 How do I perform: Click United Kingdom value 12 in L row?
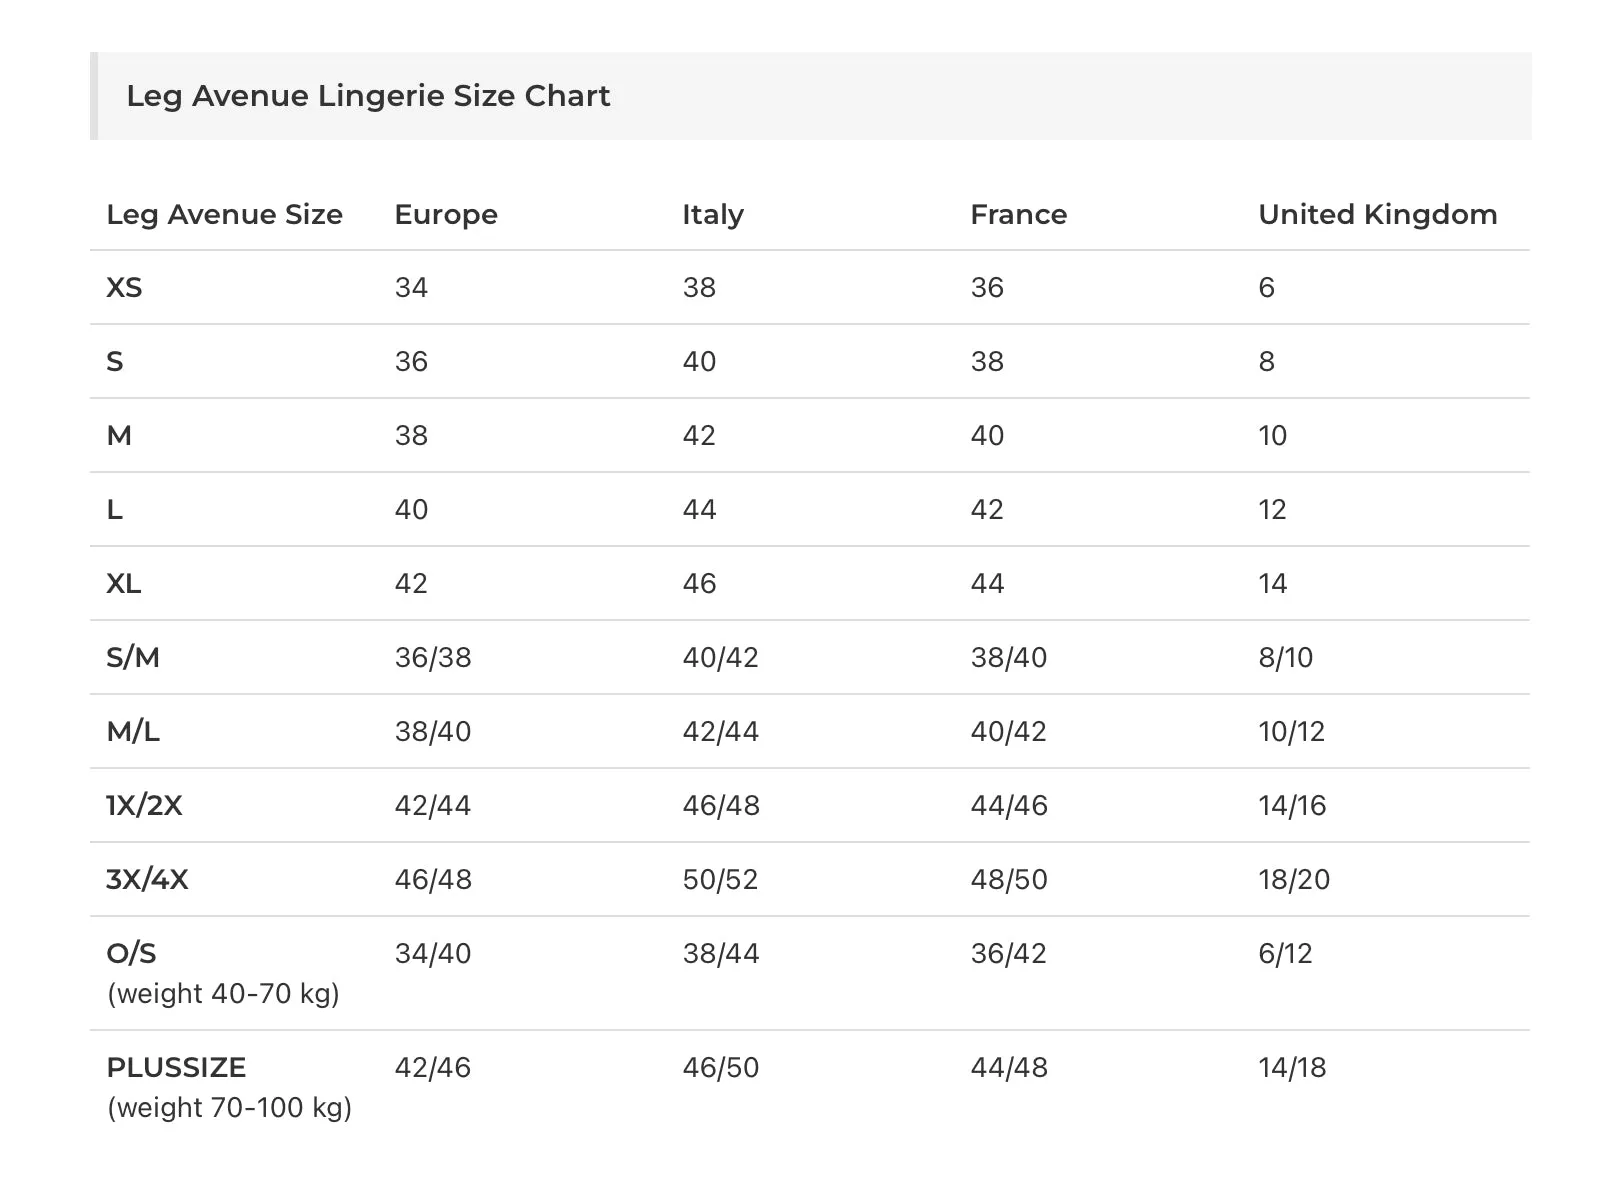[1273, 510]
